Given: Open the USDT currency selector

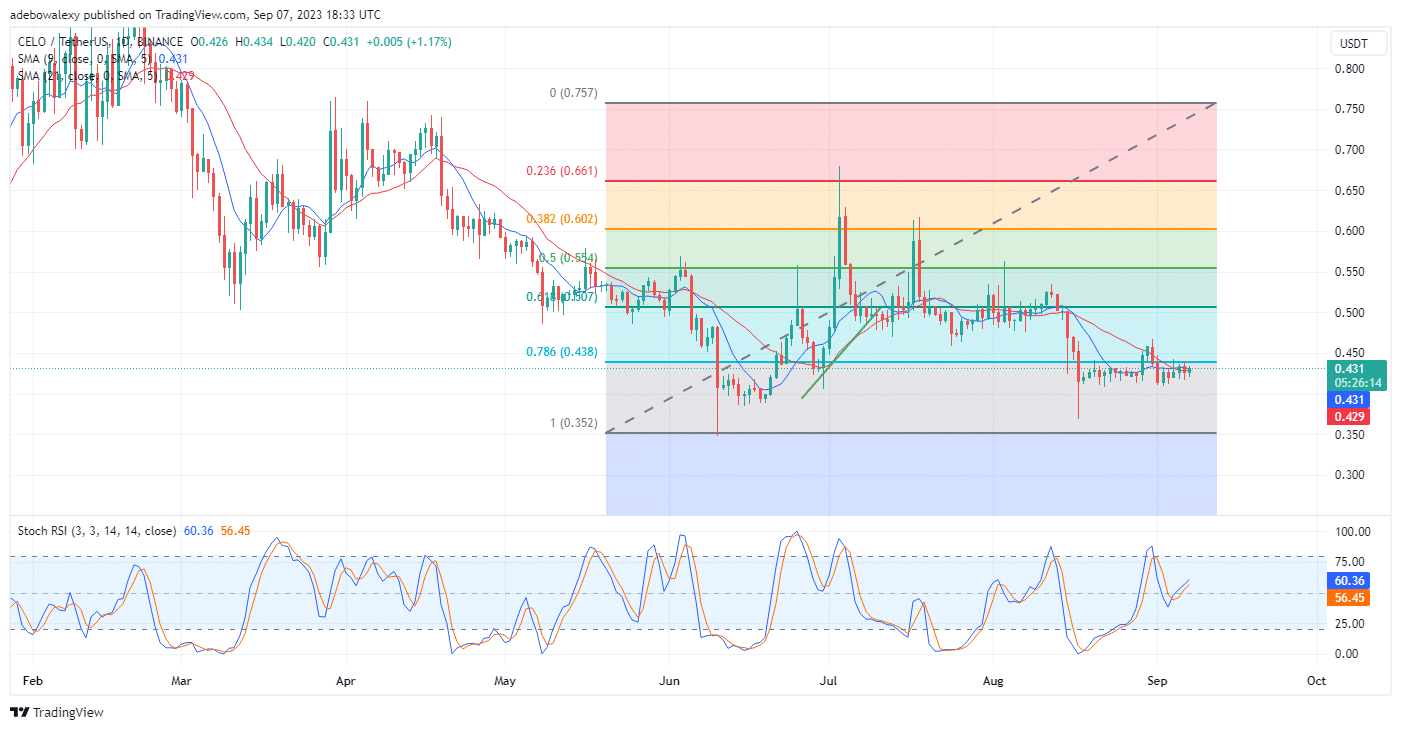Looking at the screenshot, I should pyautogui.click(x=1357, y=44).
